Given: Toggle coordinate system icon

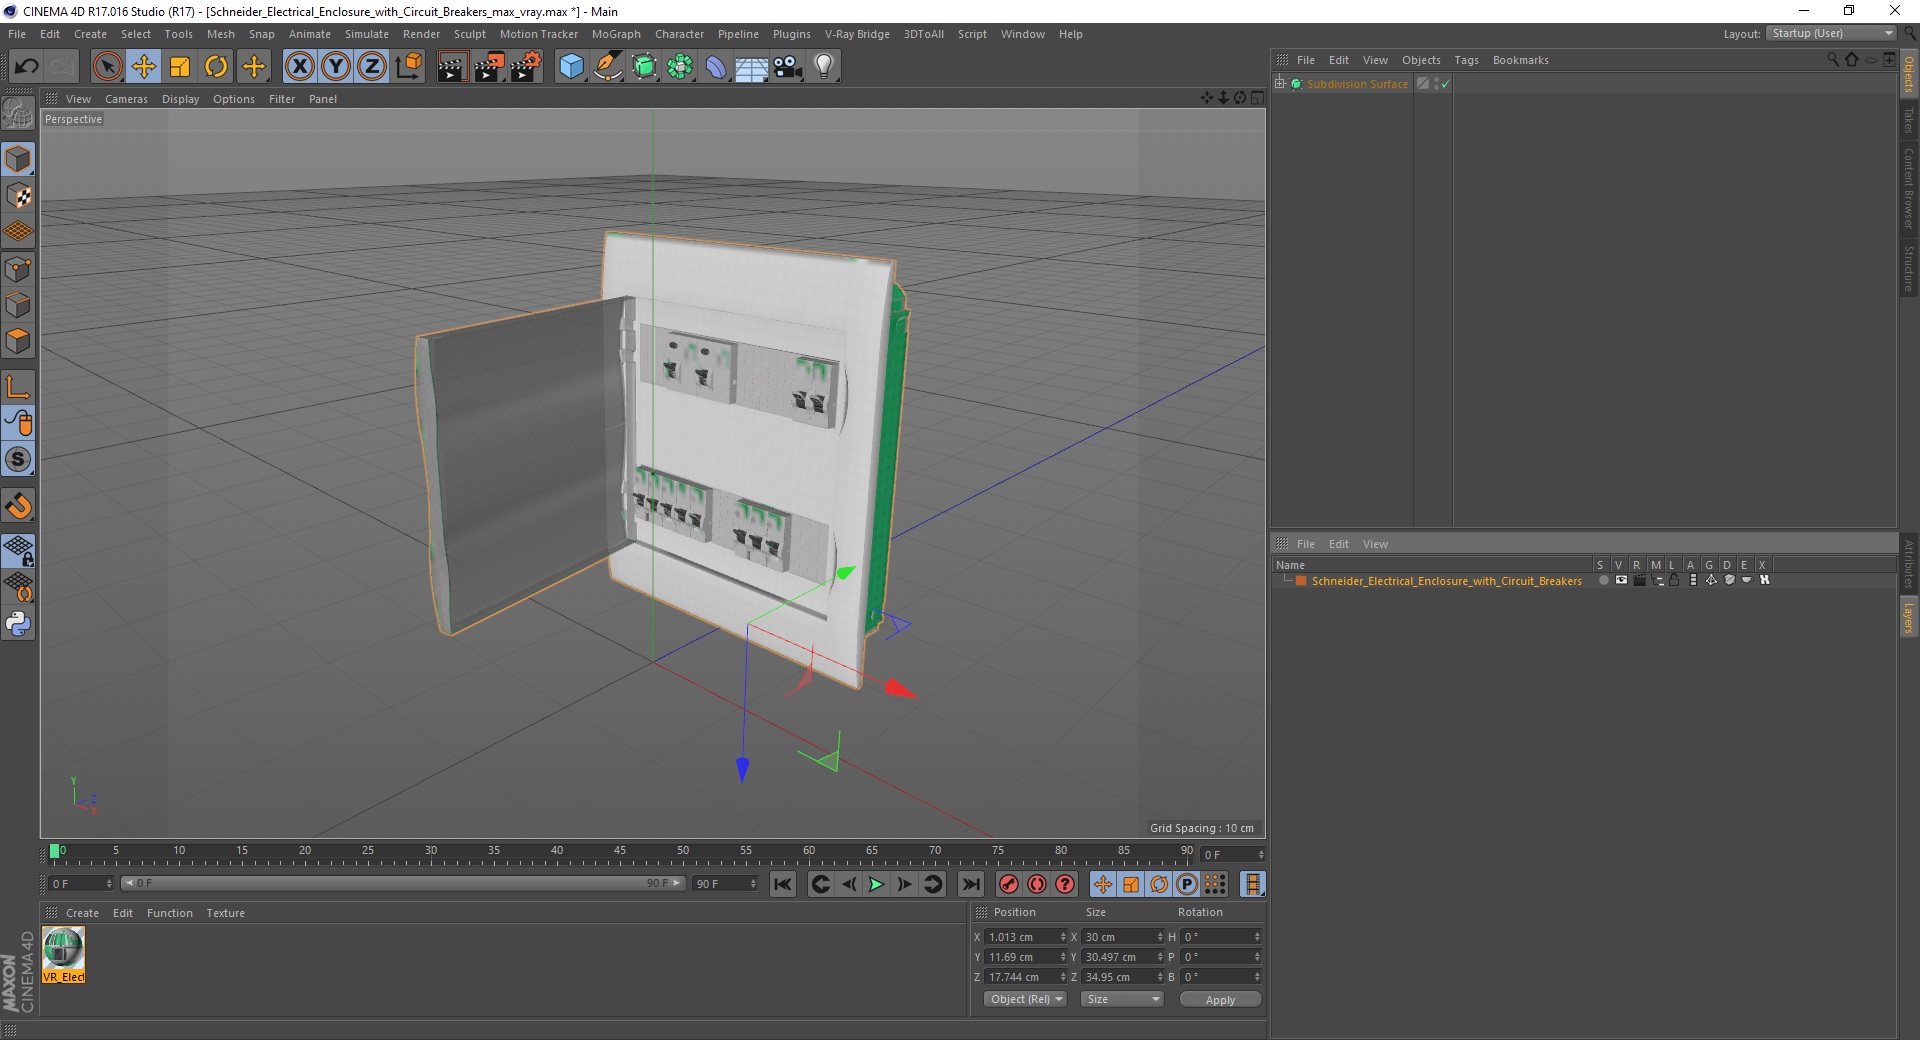Looking at the screenshot, I should pos(408,67).
